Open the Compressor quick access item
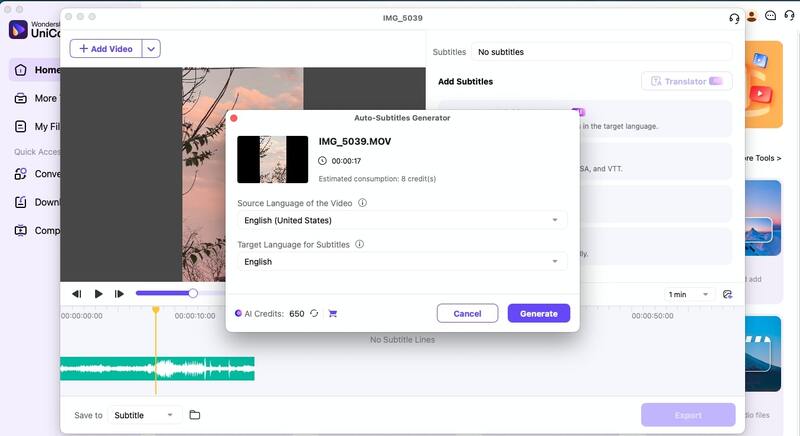The image size is (800, 436). tap(35, 230)
